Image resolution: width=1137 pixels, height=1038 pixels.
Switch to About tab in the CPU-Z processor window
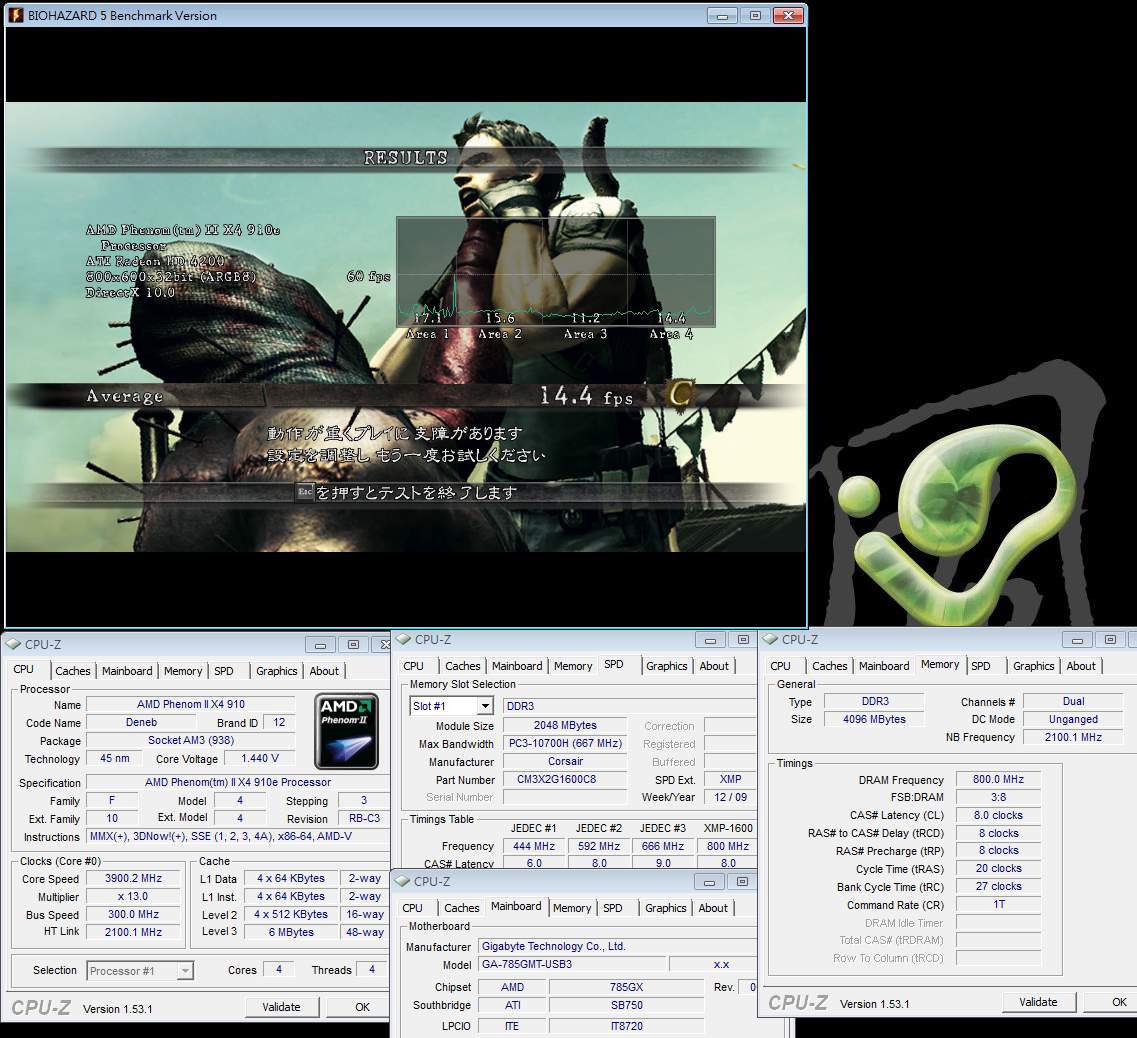[x=324, y=671]
